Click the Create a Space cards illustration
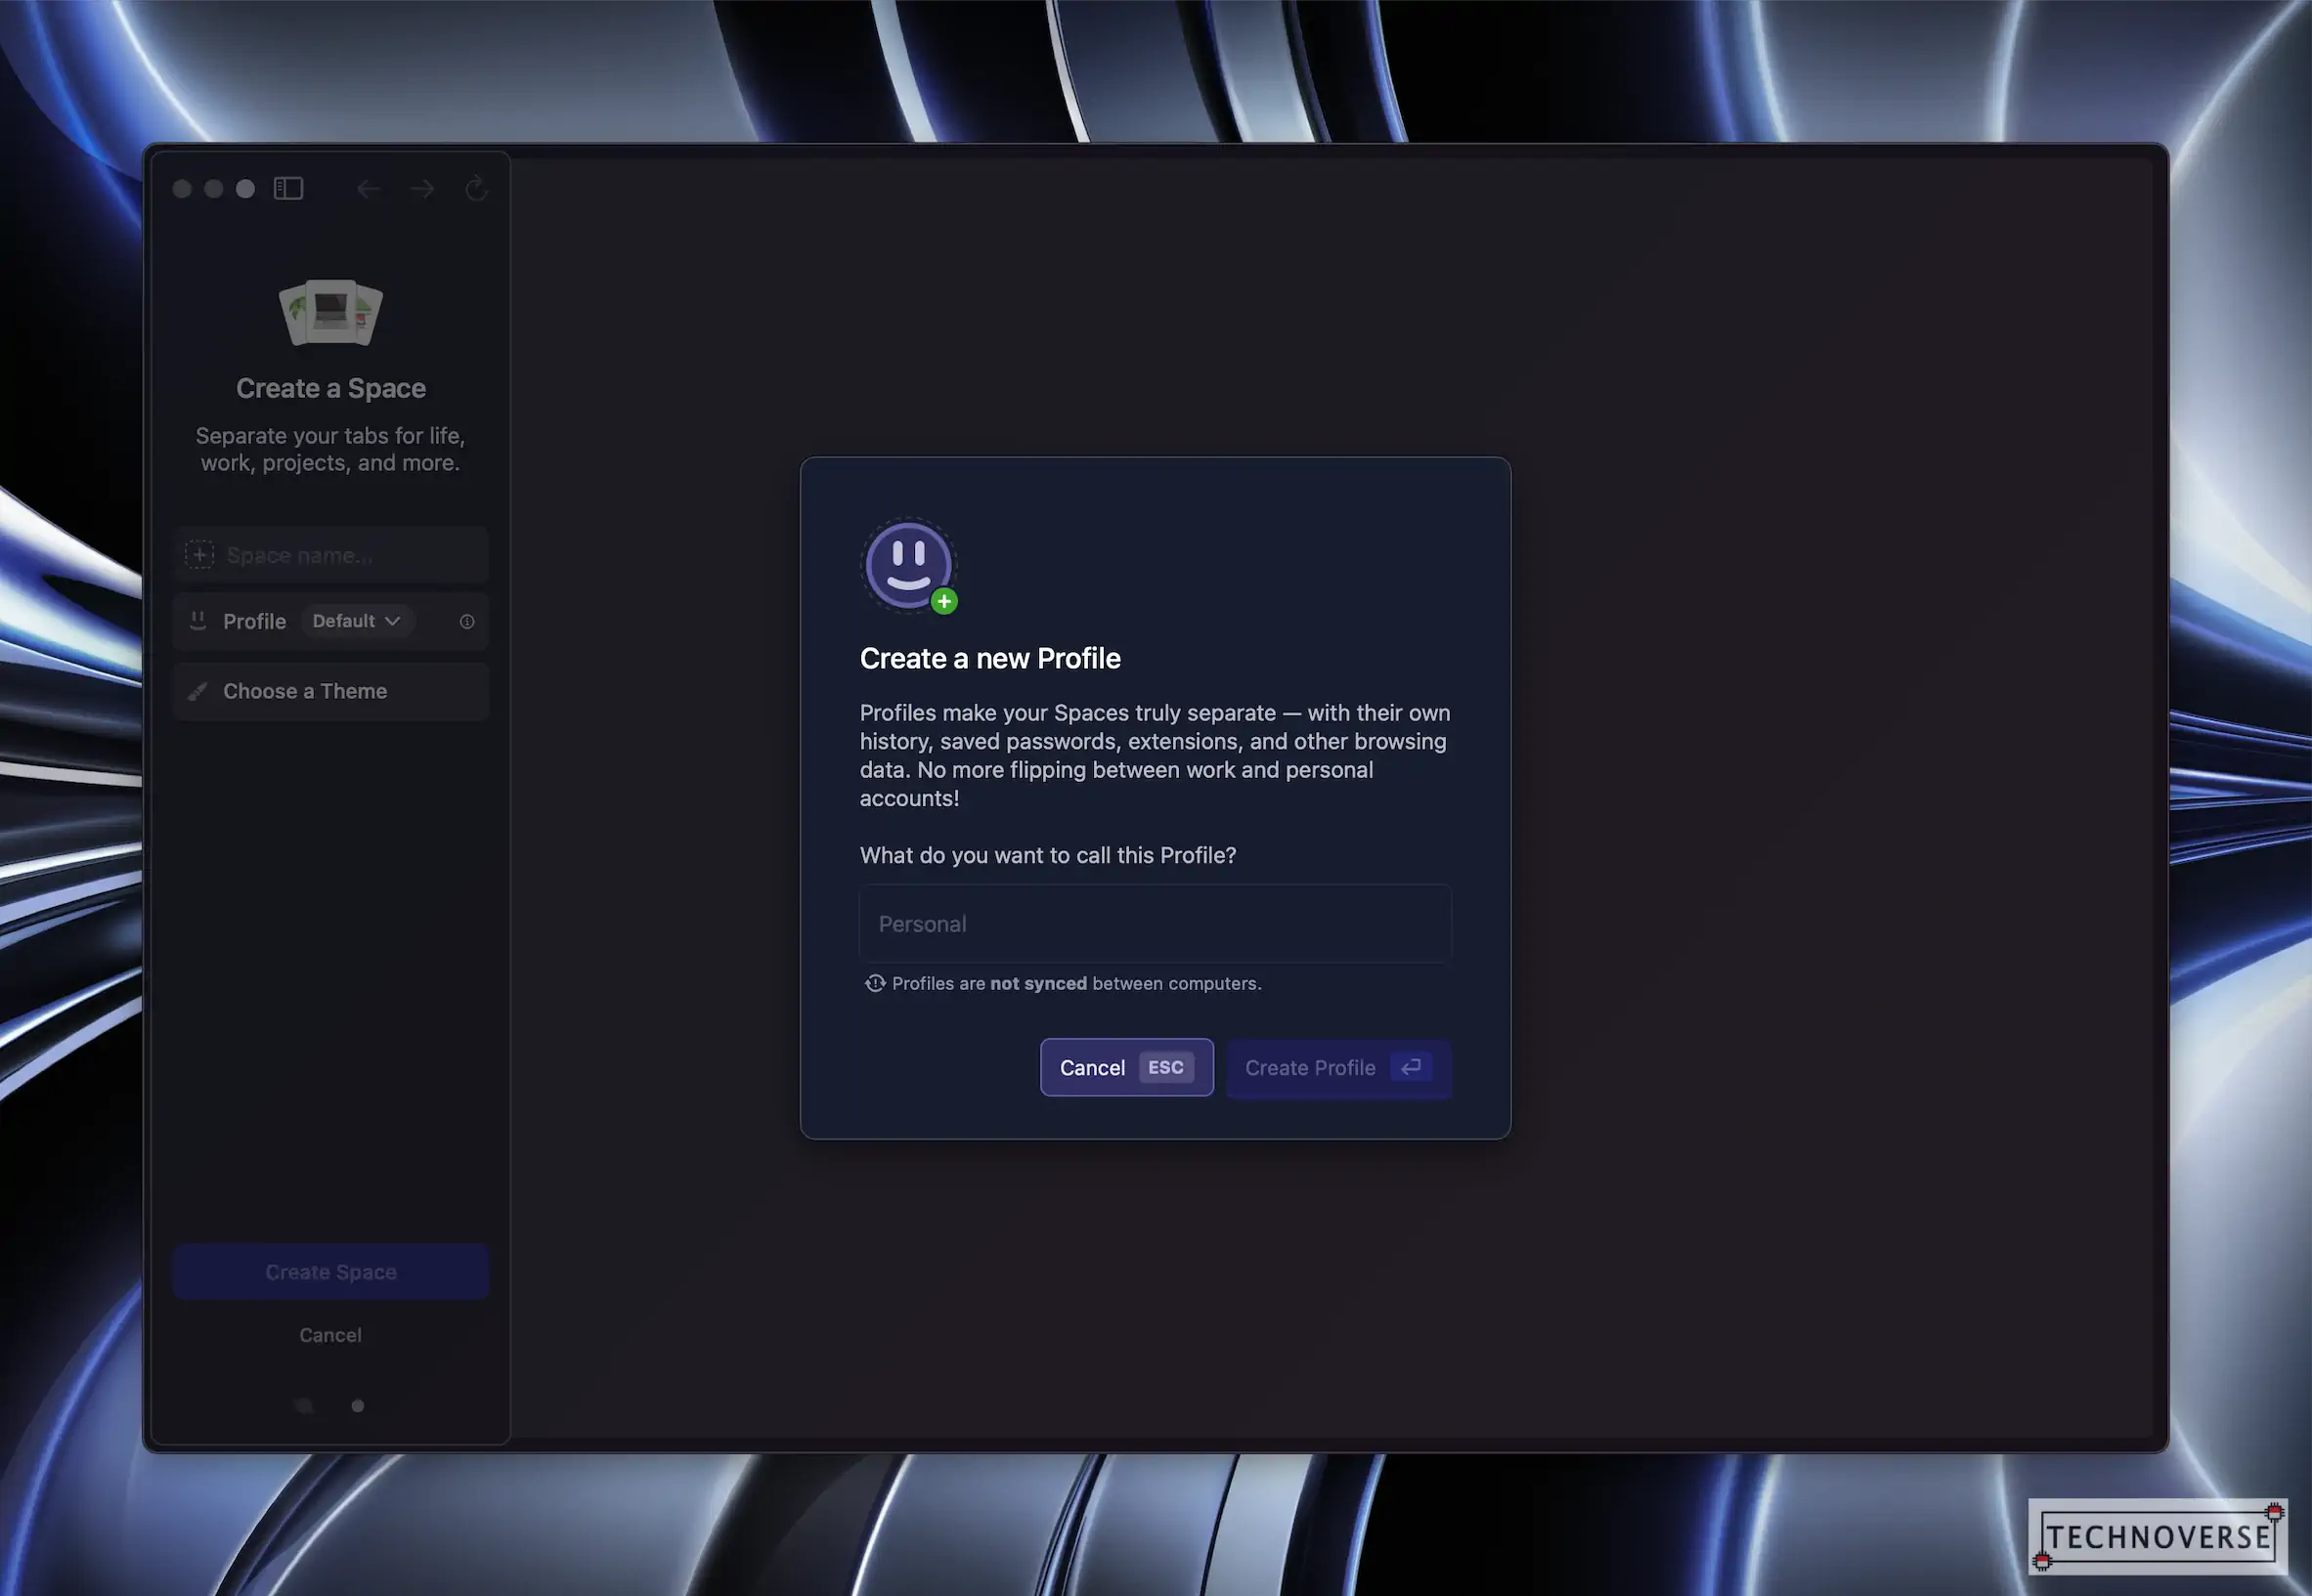This screenshot has width=2312, height=1596. point(331,312)
